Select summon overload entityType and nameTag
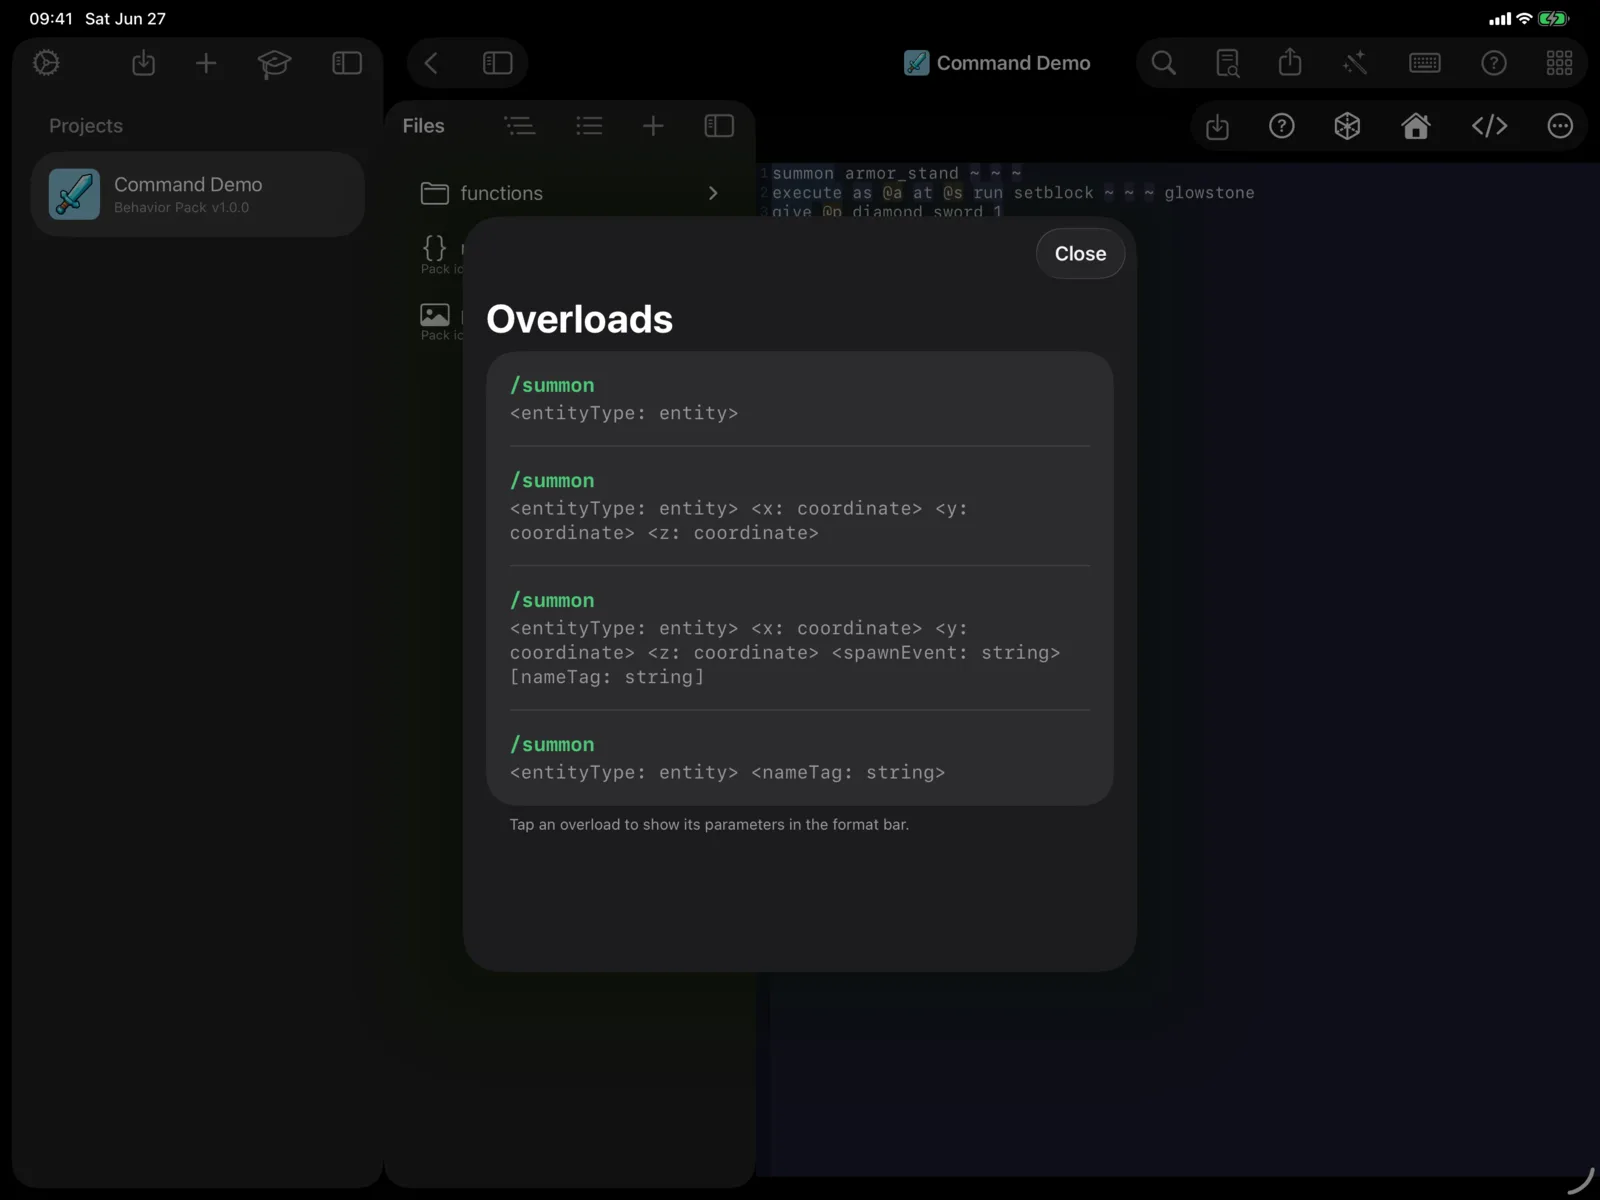Image resolution: width=1600 pixels, height=1200 pixels. (x=799, y=758)
